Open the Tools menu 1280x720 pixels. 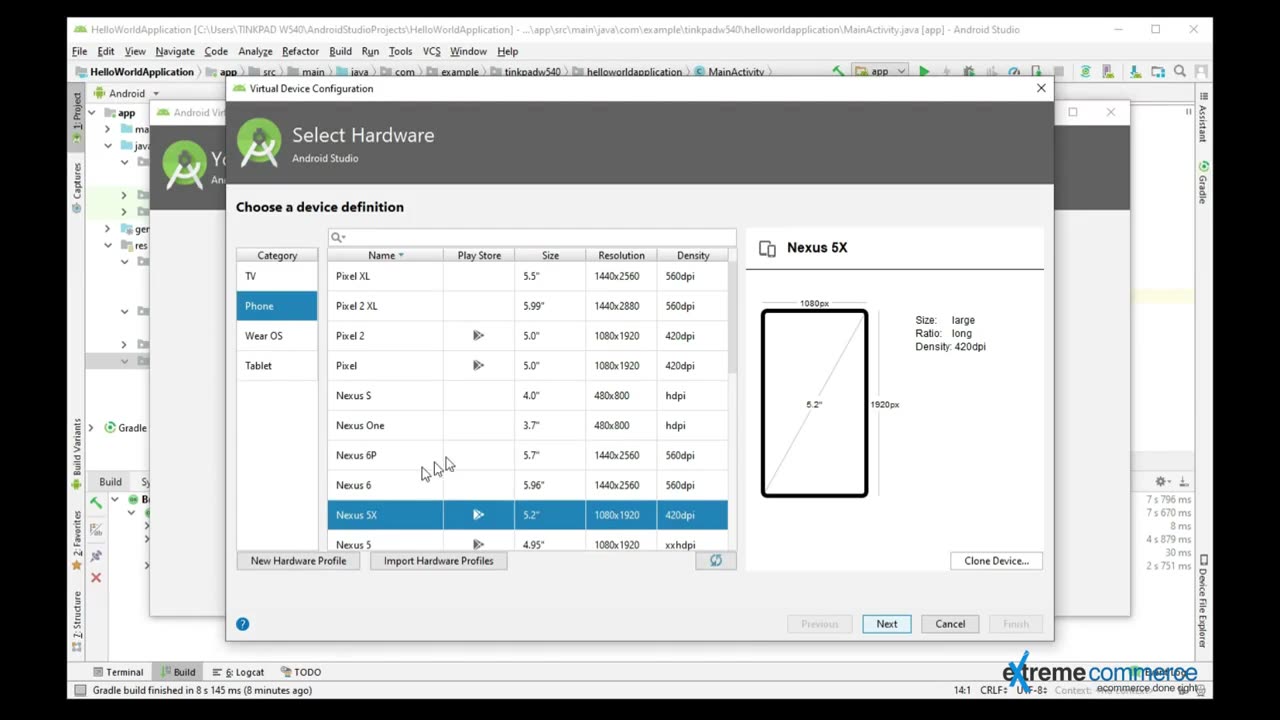tap(400, 51)
